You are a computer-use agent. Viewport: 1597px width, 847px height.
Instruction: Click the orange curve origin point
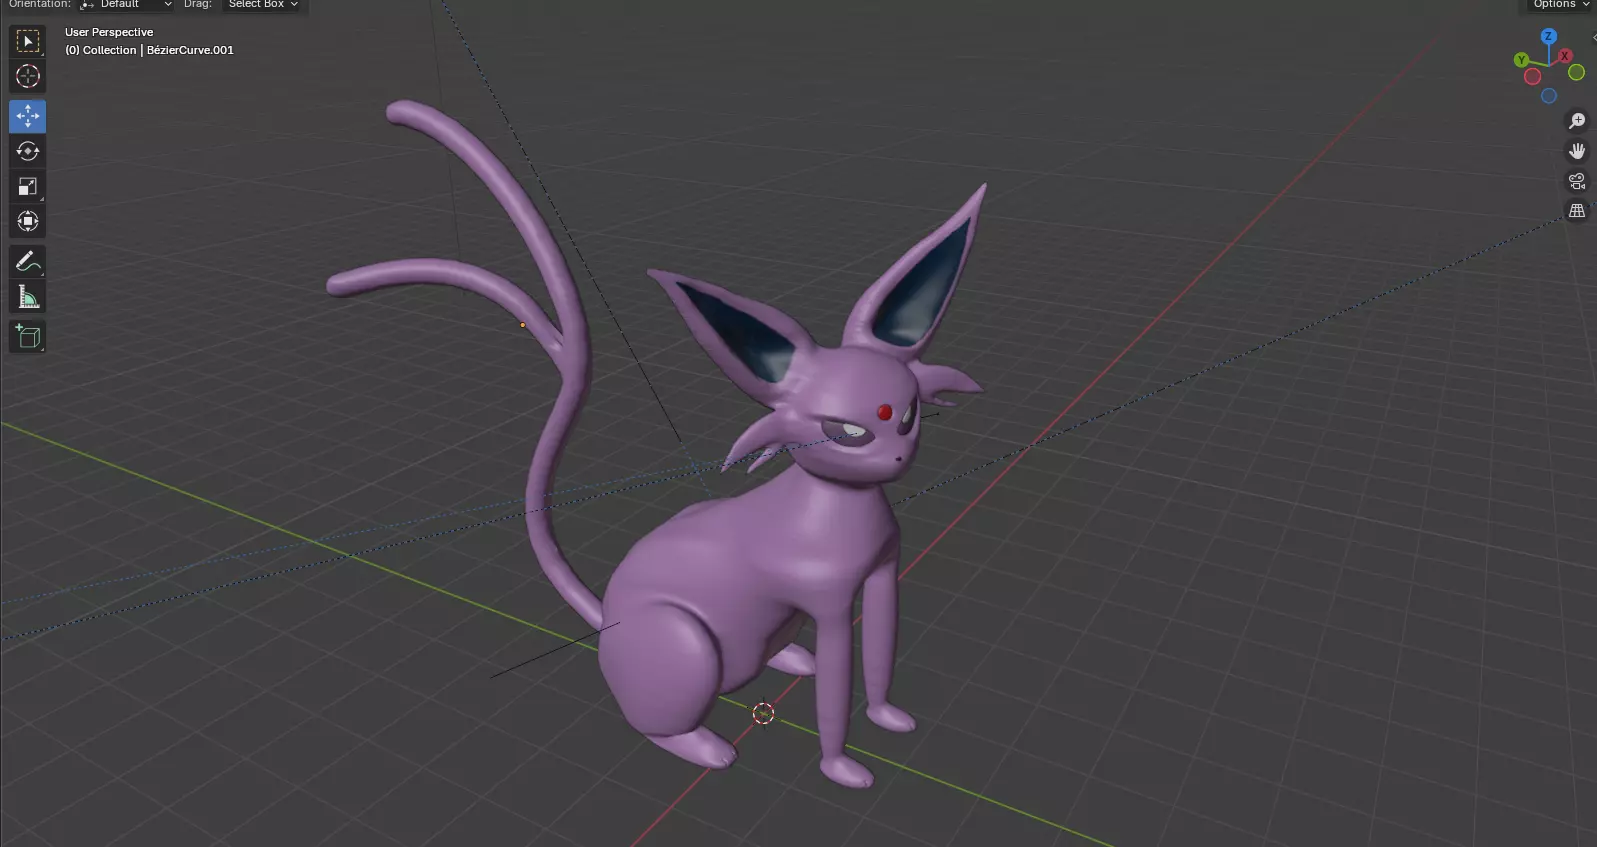point(522,325)
